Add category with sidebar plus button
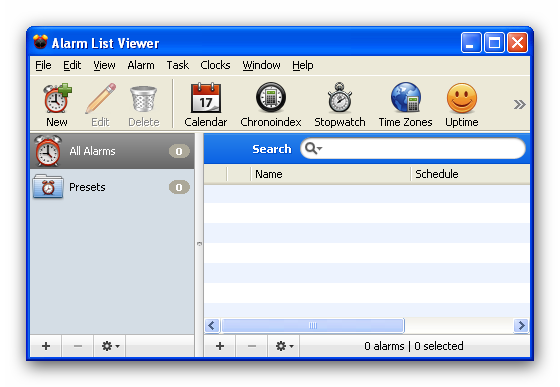 click(x=46, y=346)
